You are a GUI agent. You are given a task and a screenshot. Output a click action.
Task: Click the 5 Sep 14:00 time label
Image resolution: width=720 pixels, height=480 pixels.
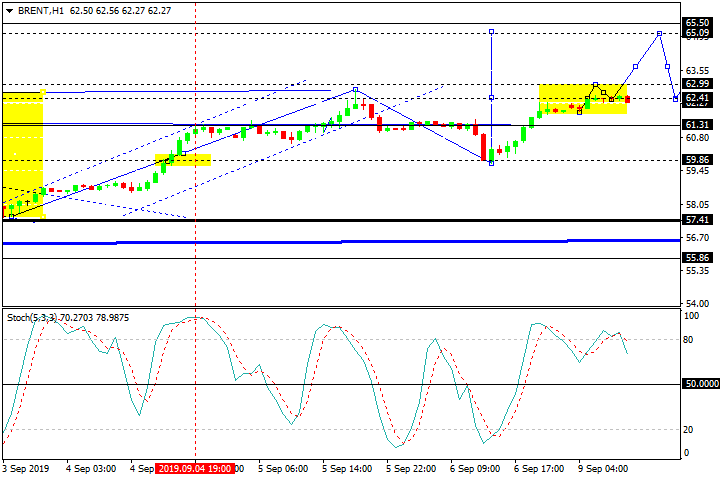coord(346,468)
